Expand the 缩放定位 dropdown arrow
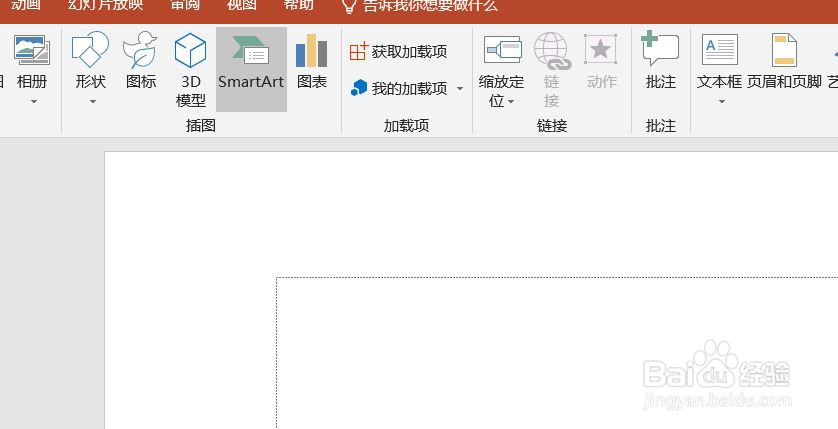Image resolution: width=838 pixels, height=429 pixels. (511, 102)
